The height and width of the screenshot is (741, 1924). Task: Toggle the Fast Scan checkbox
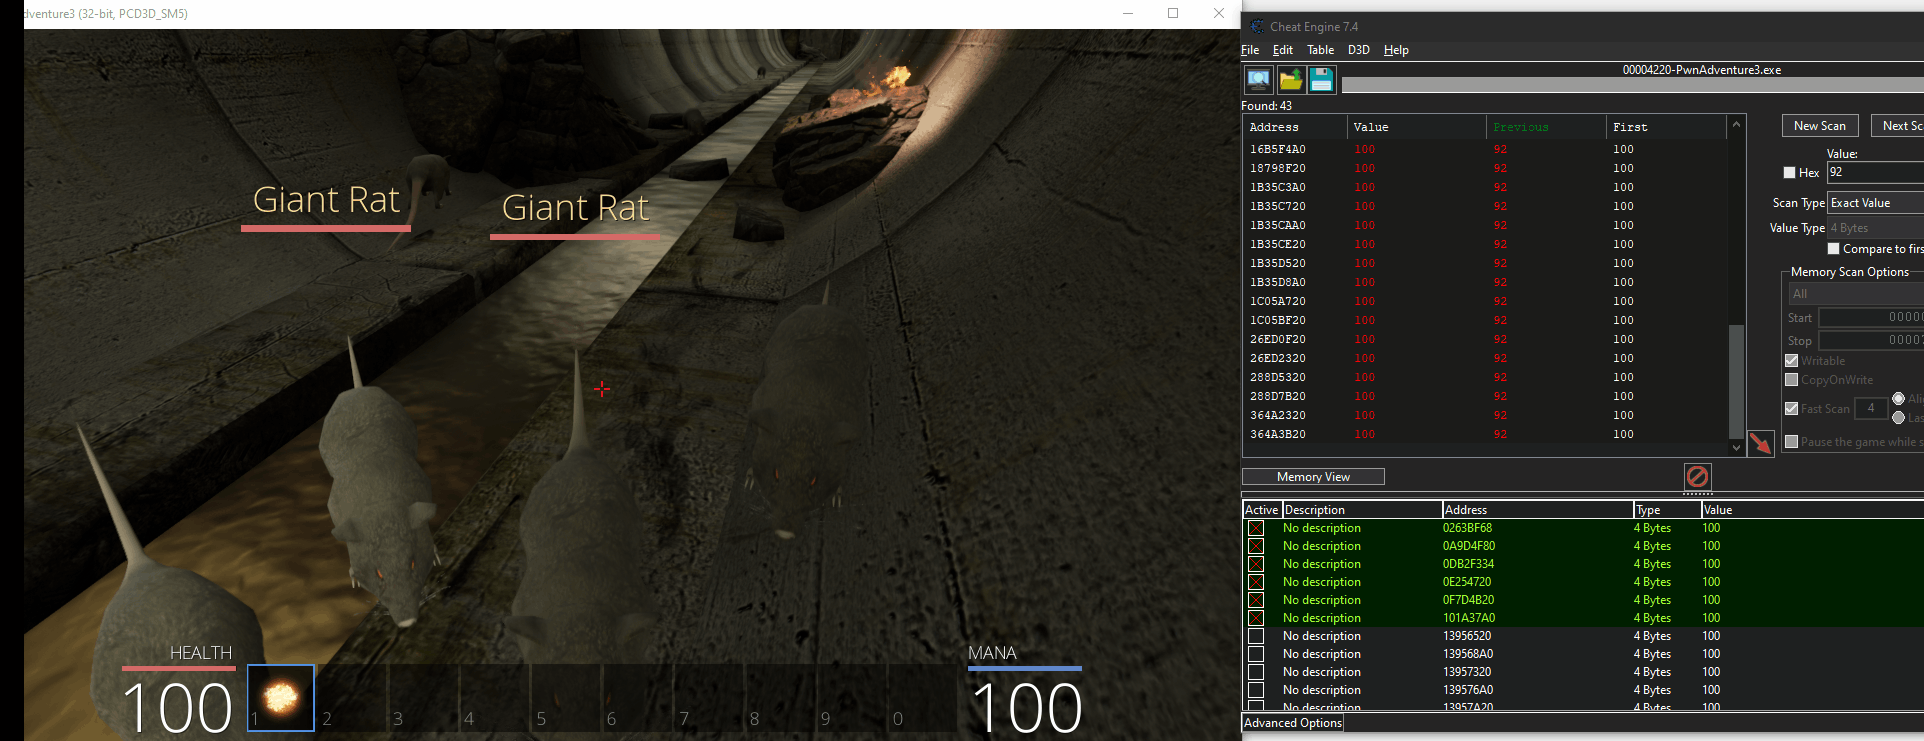point(1791,408)
